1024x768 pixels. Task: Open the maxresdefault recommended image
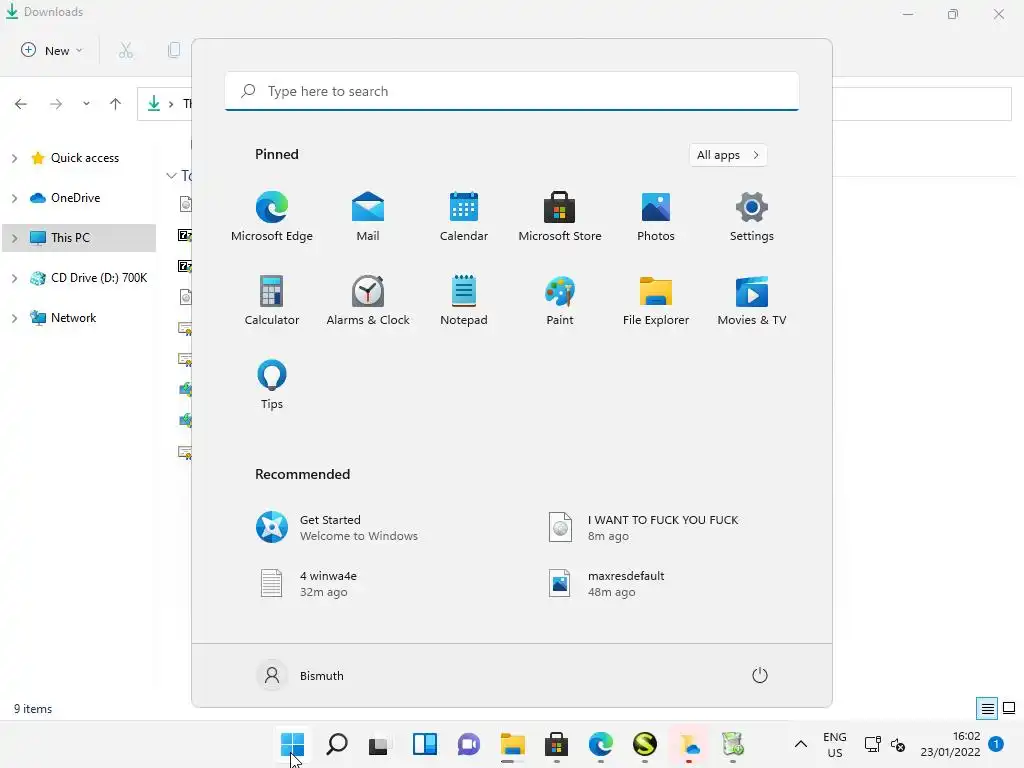(x=606, y=584)
